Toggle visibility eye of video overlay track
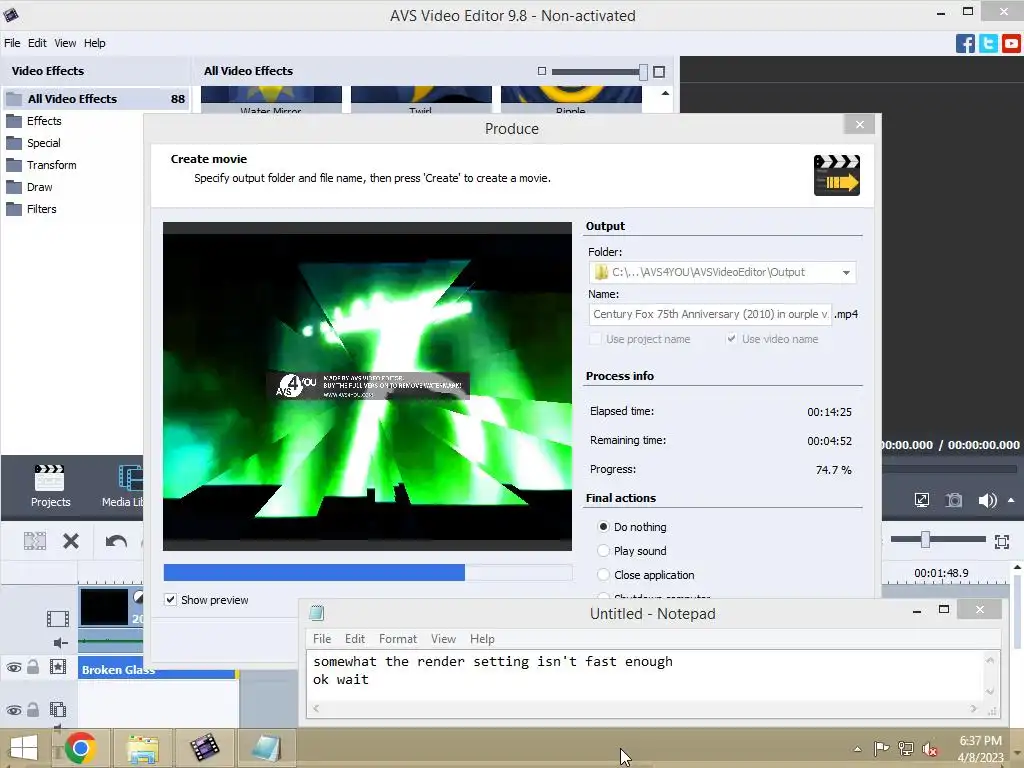1024x768 pixels. click(x=14, y=710)
